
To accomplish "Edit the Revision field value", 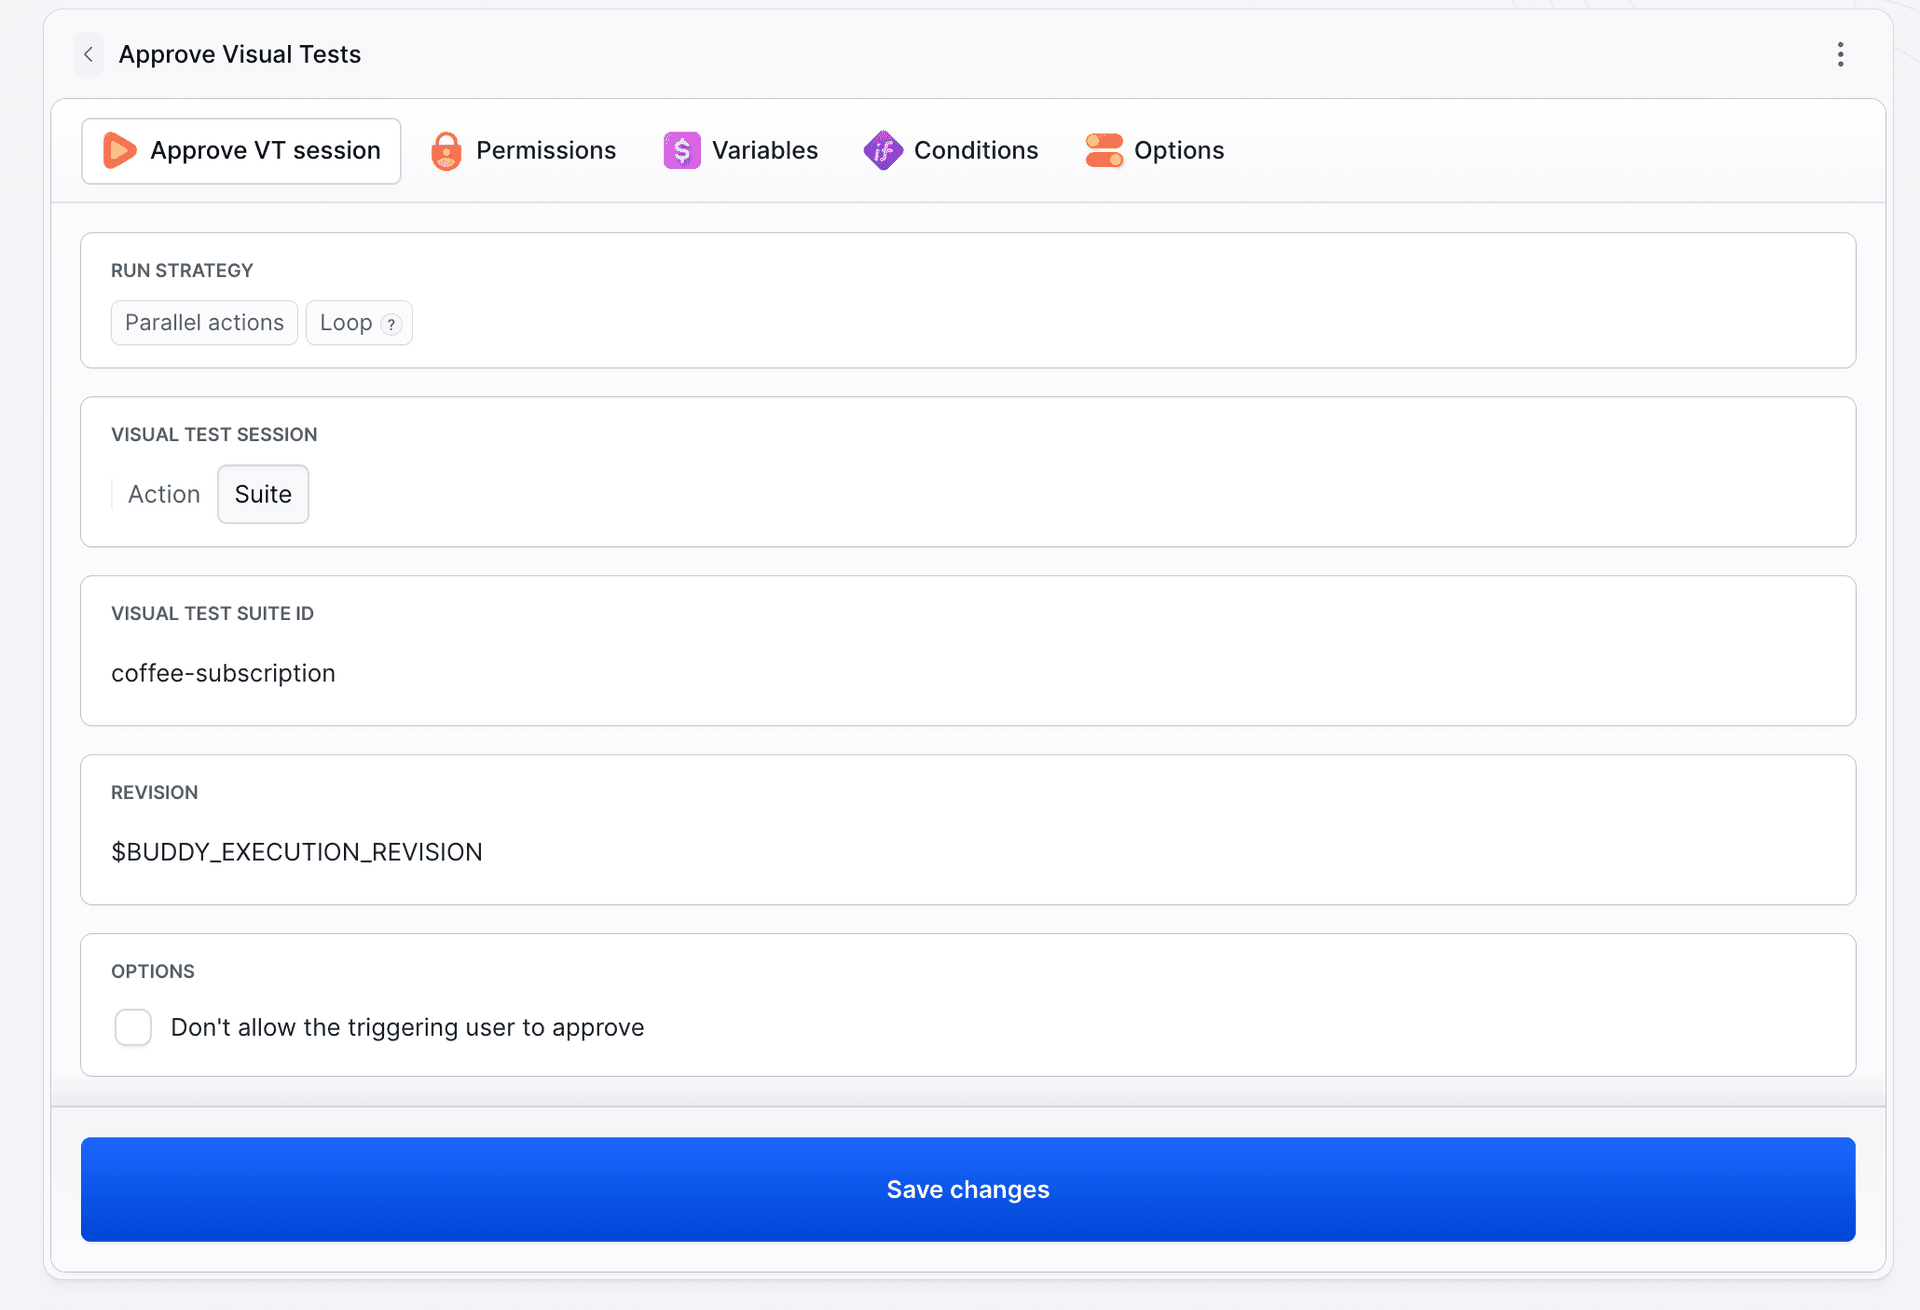I will [x=968, y=852].
